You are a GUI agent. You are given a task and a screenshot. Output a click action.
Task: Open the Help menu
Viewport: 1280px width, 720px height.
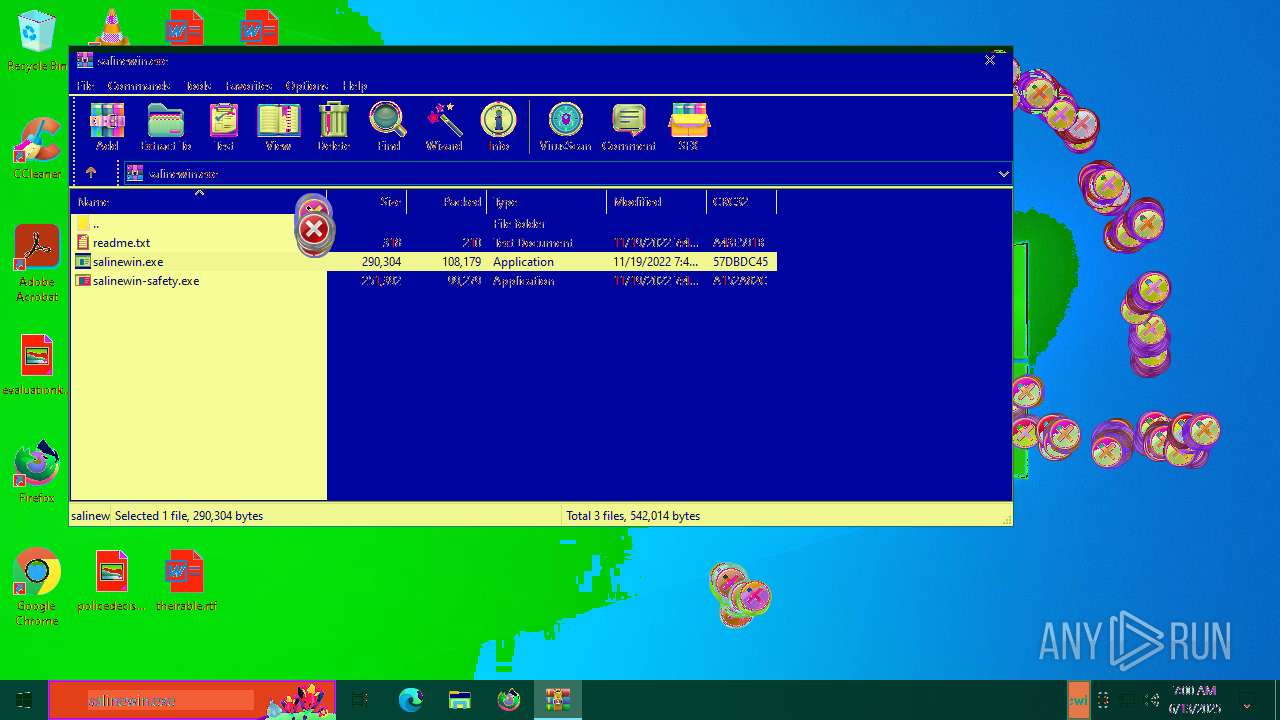355,86
